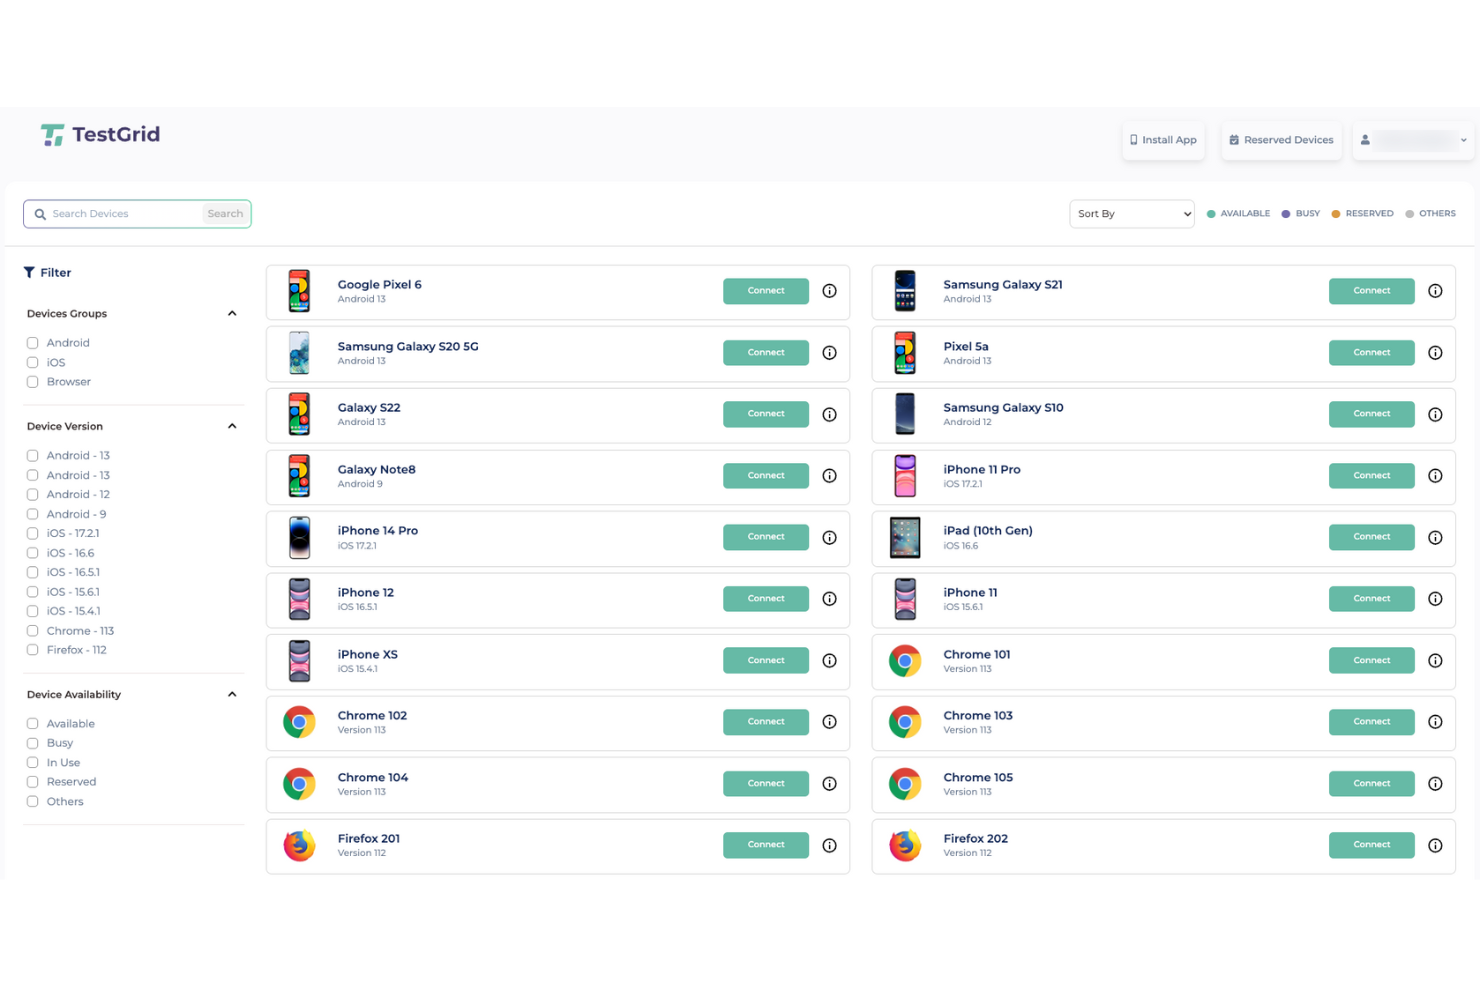Check the Others availability filter
The width and height of the screenshot is (1480, 987).
coord(32,802)
